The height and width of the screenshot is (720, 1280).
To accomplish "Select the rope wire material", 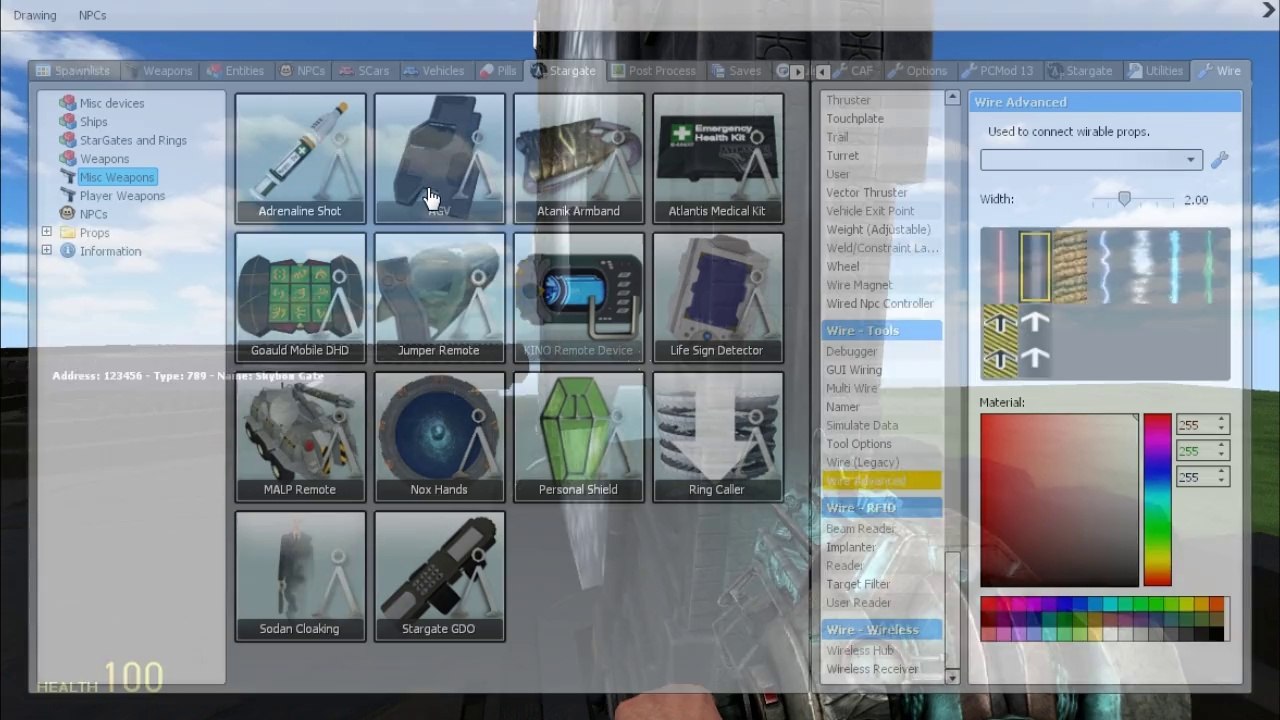I will tap(1070, 267).
